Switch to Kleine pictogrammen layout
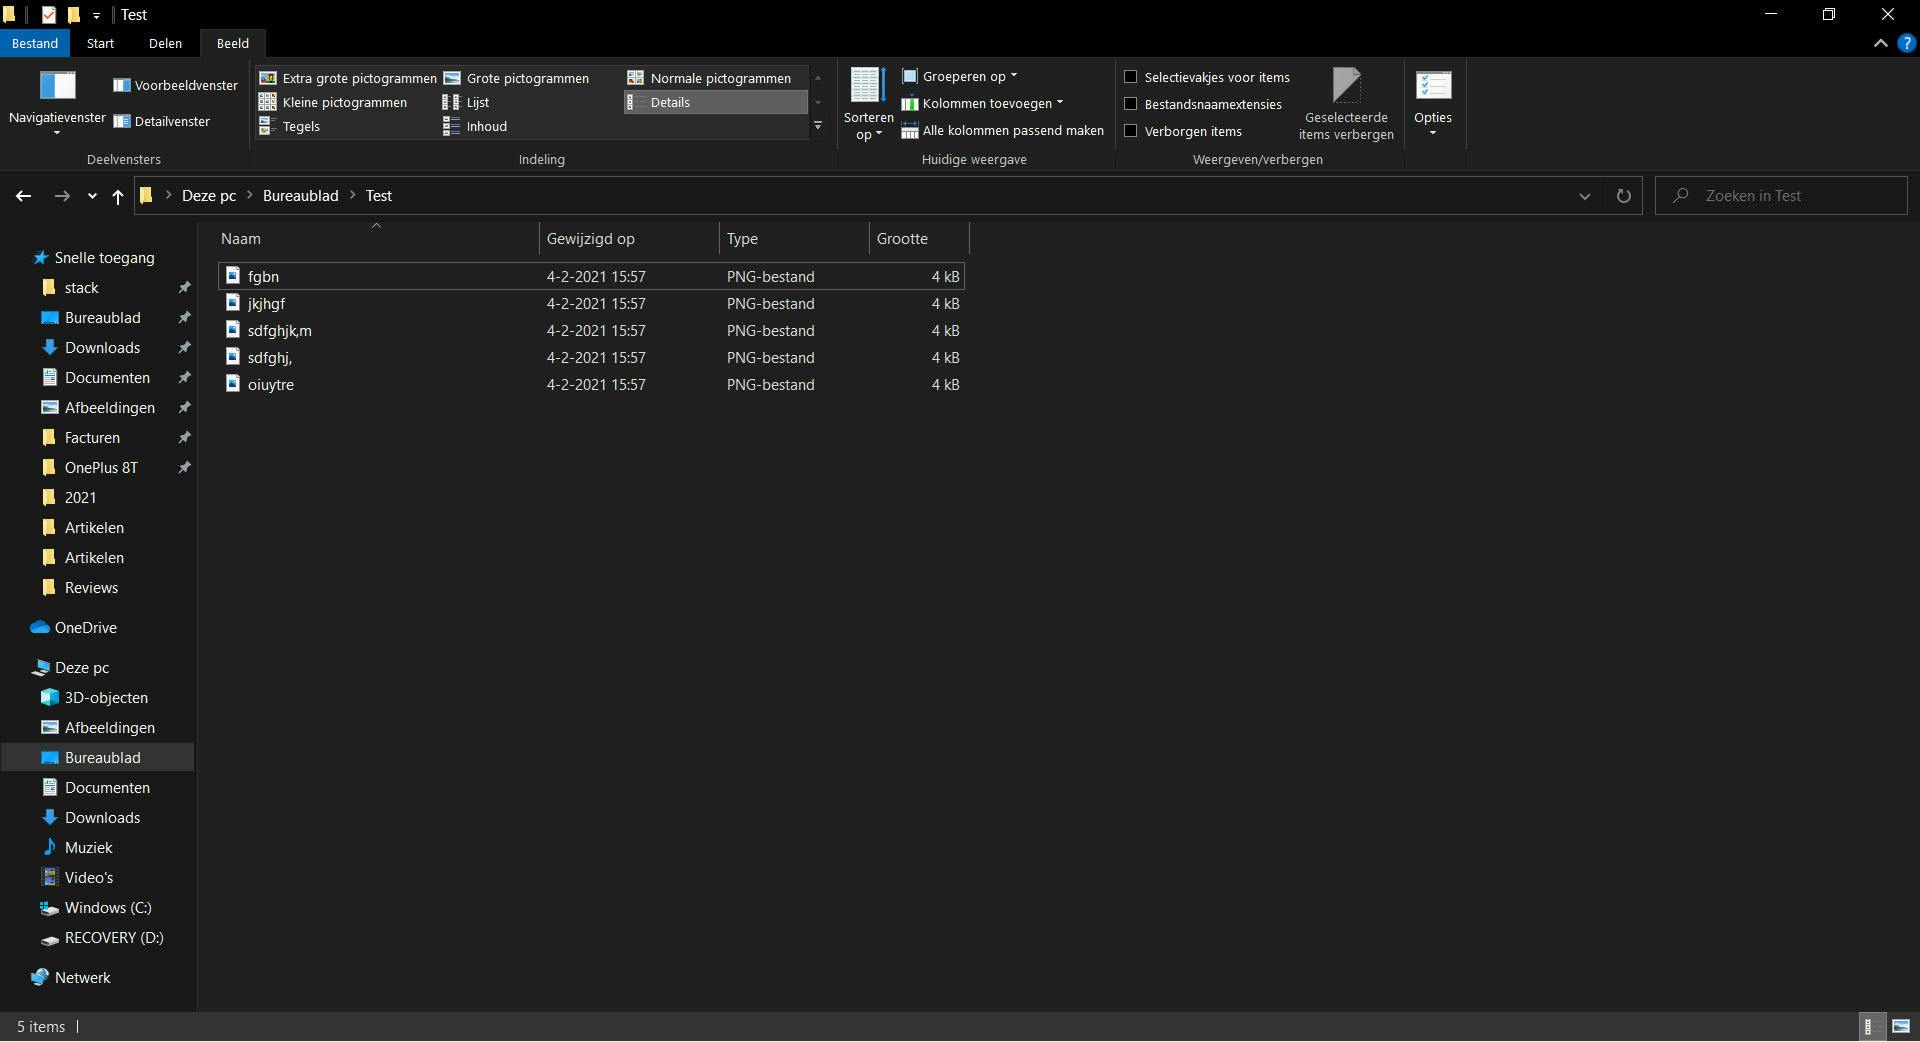The height and width of the screenshot is (1042, 1920). [333, 102]
